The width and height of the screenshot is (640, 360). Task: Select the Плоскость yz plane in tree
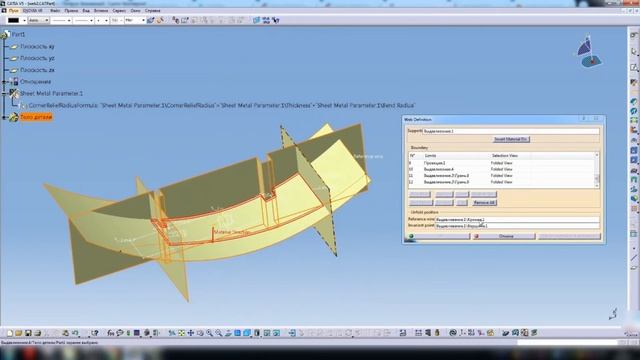pos(37,58)
